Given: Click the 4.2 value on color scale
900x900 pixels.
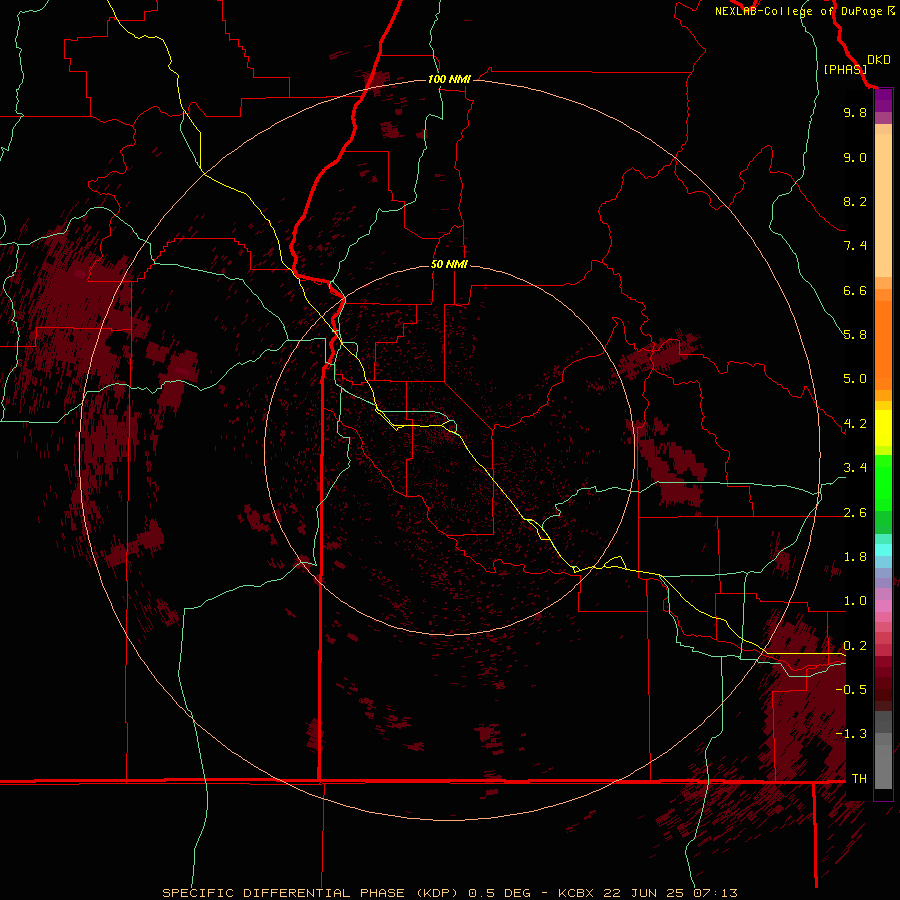Looking at the screenshot, I should 855,424.
